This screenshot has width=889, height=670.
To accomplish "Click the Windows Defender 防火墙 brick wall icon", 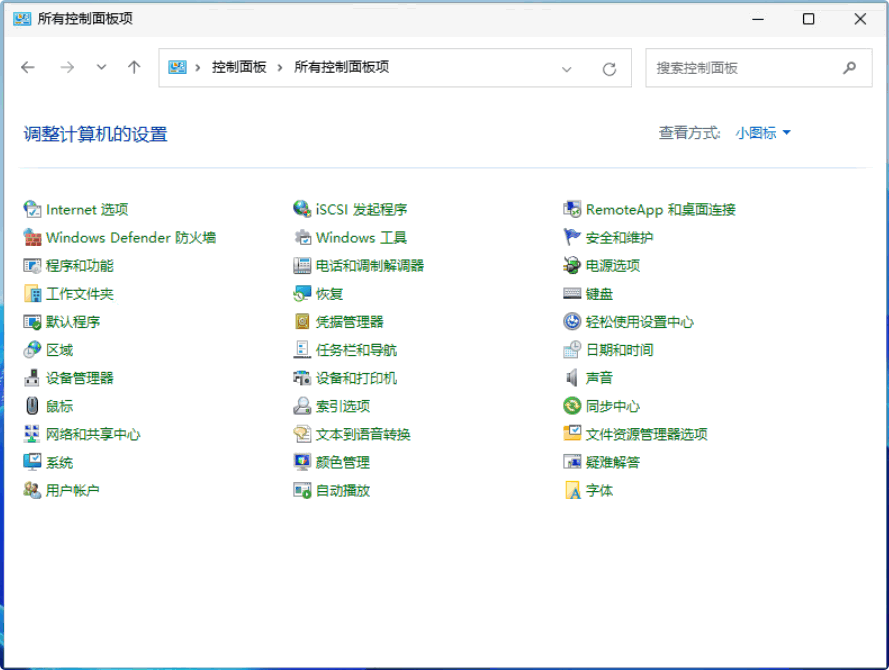I will tap(32, 238).
